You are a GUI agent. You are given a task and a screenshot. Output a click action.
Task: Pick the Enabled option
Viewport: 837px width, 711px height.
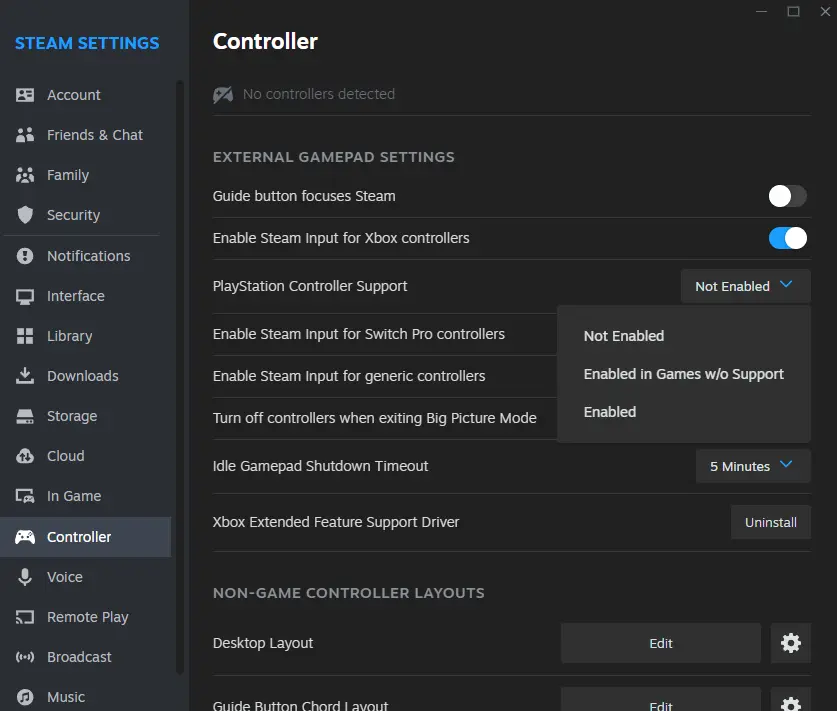(684, 412)
